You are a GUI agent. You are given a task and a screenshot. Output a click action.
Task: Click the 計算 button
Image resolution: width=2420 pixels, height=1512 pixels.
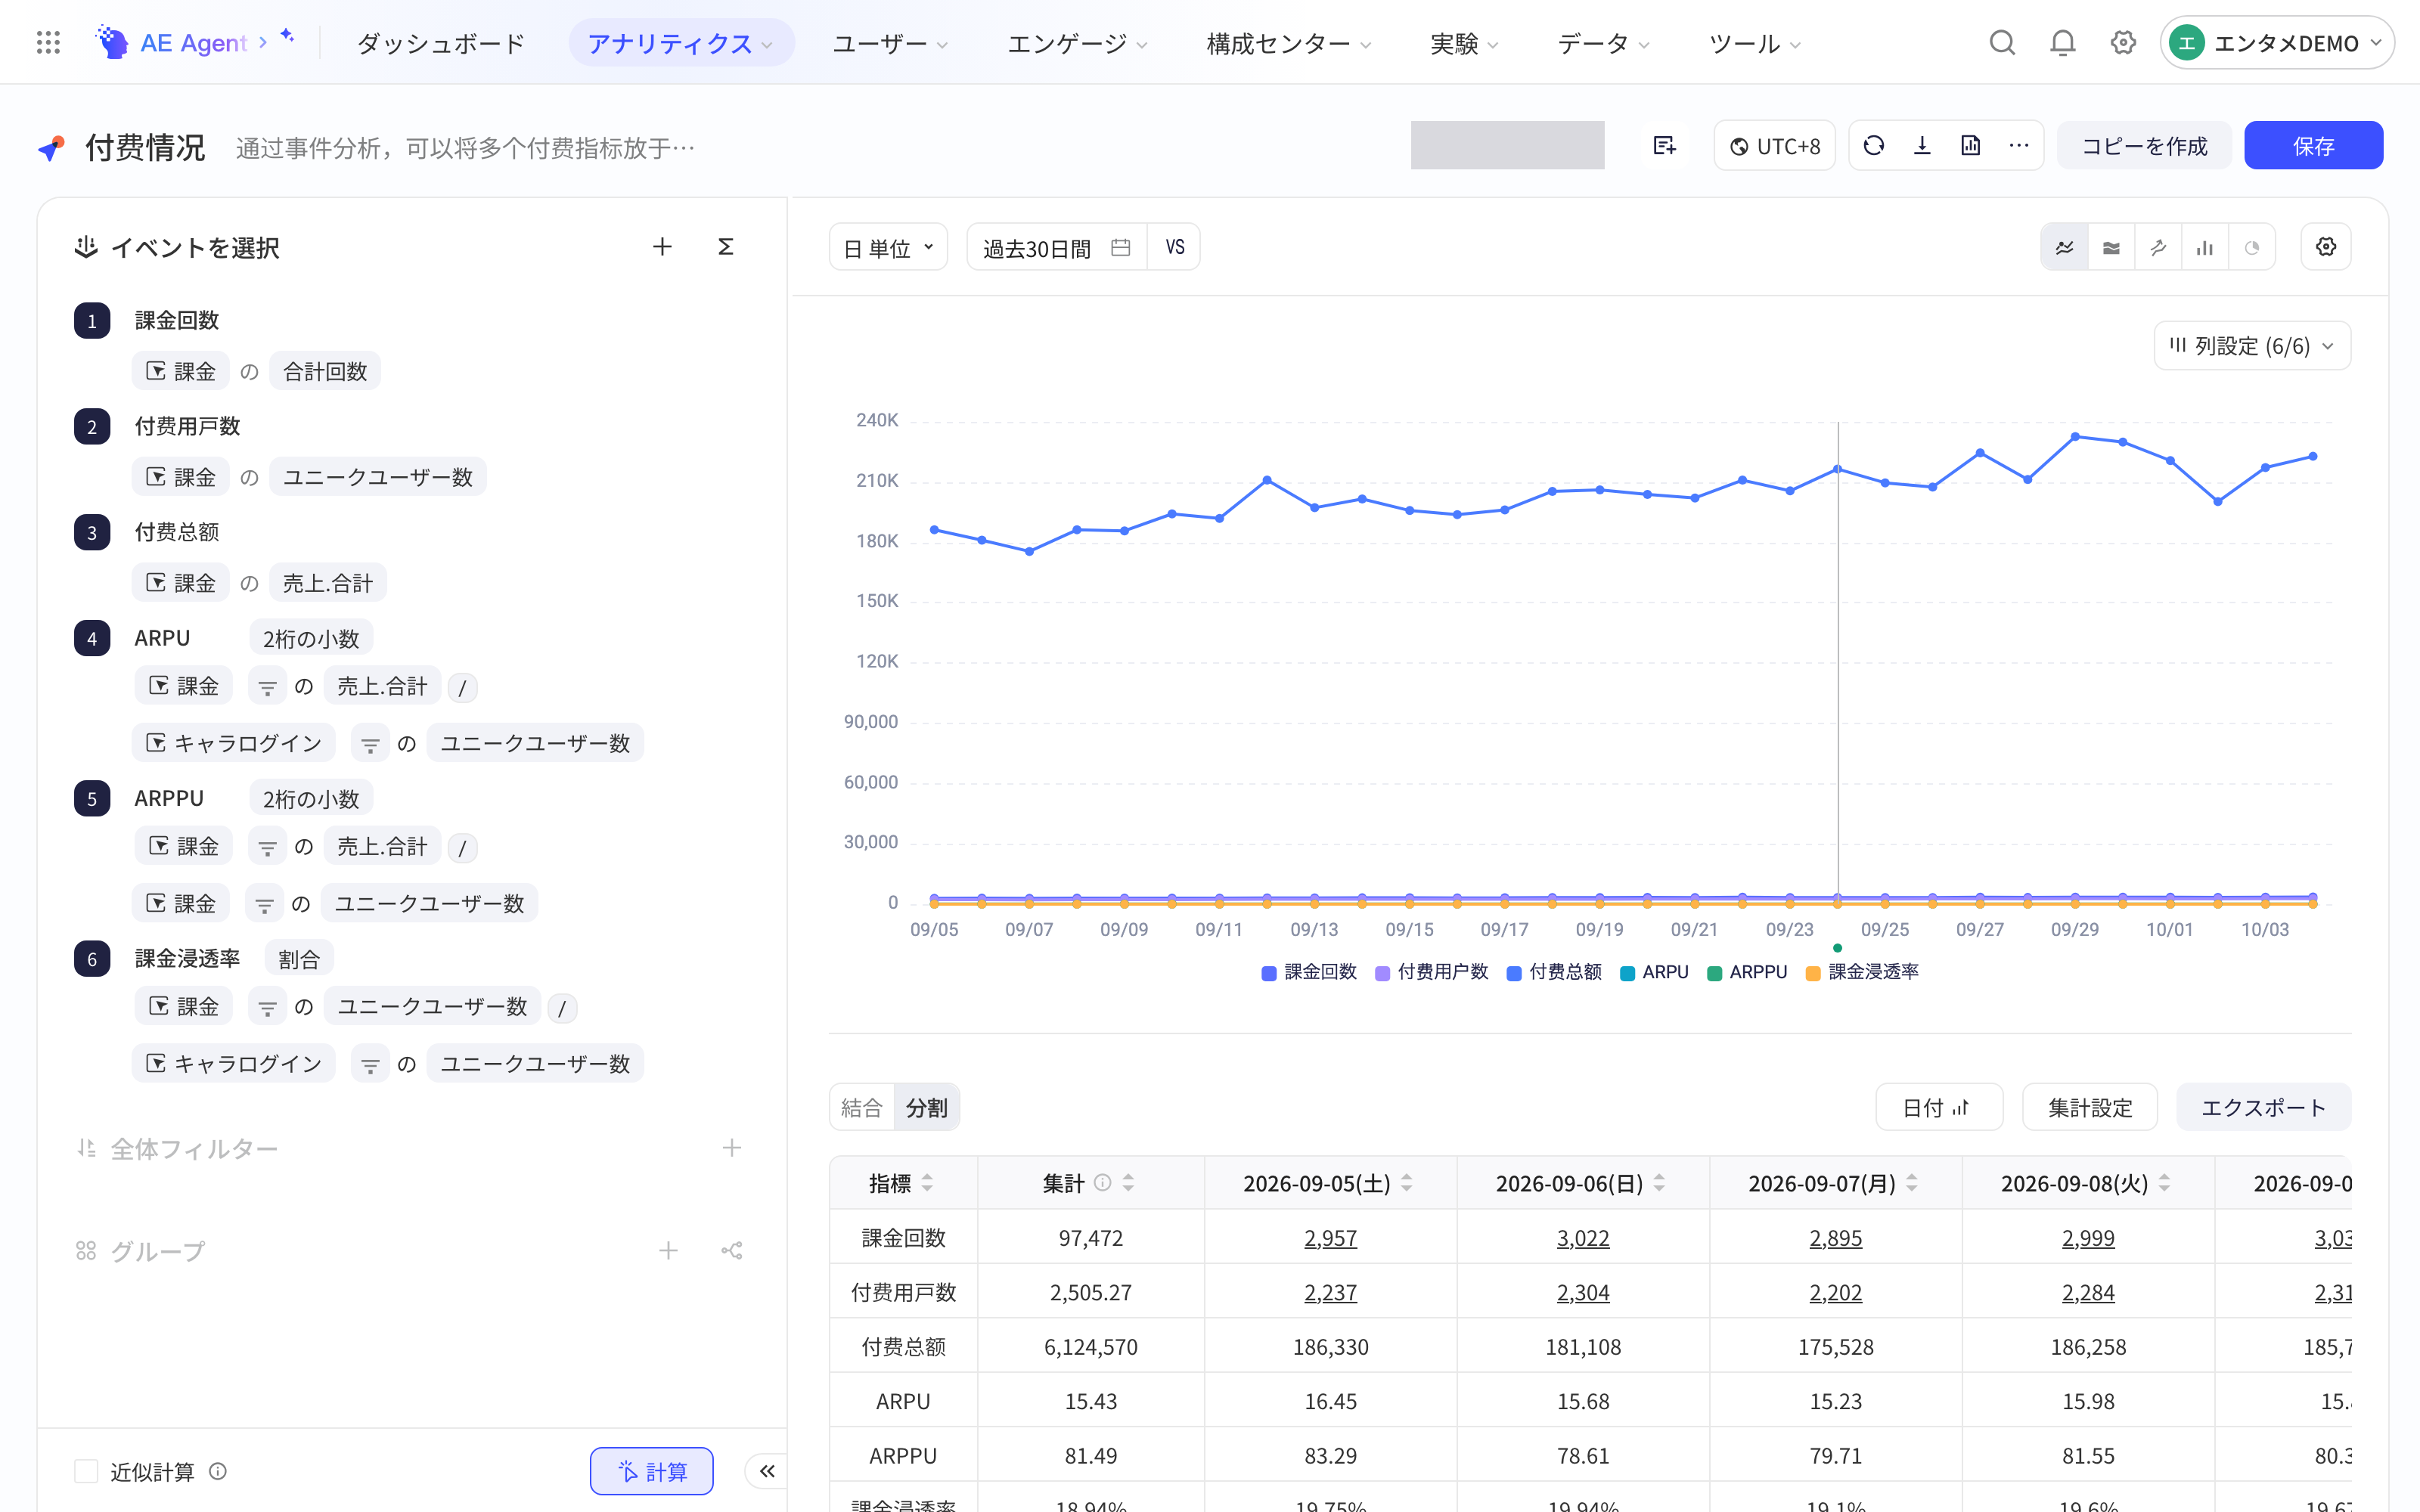pyautogui.click(x=652, y=1471)
